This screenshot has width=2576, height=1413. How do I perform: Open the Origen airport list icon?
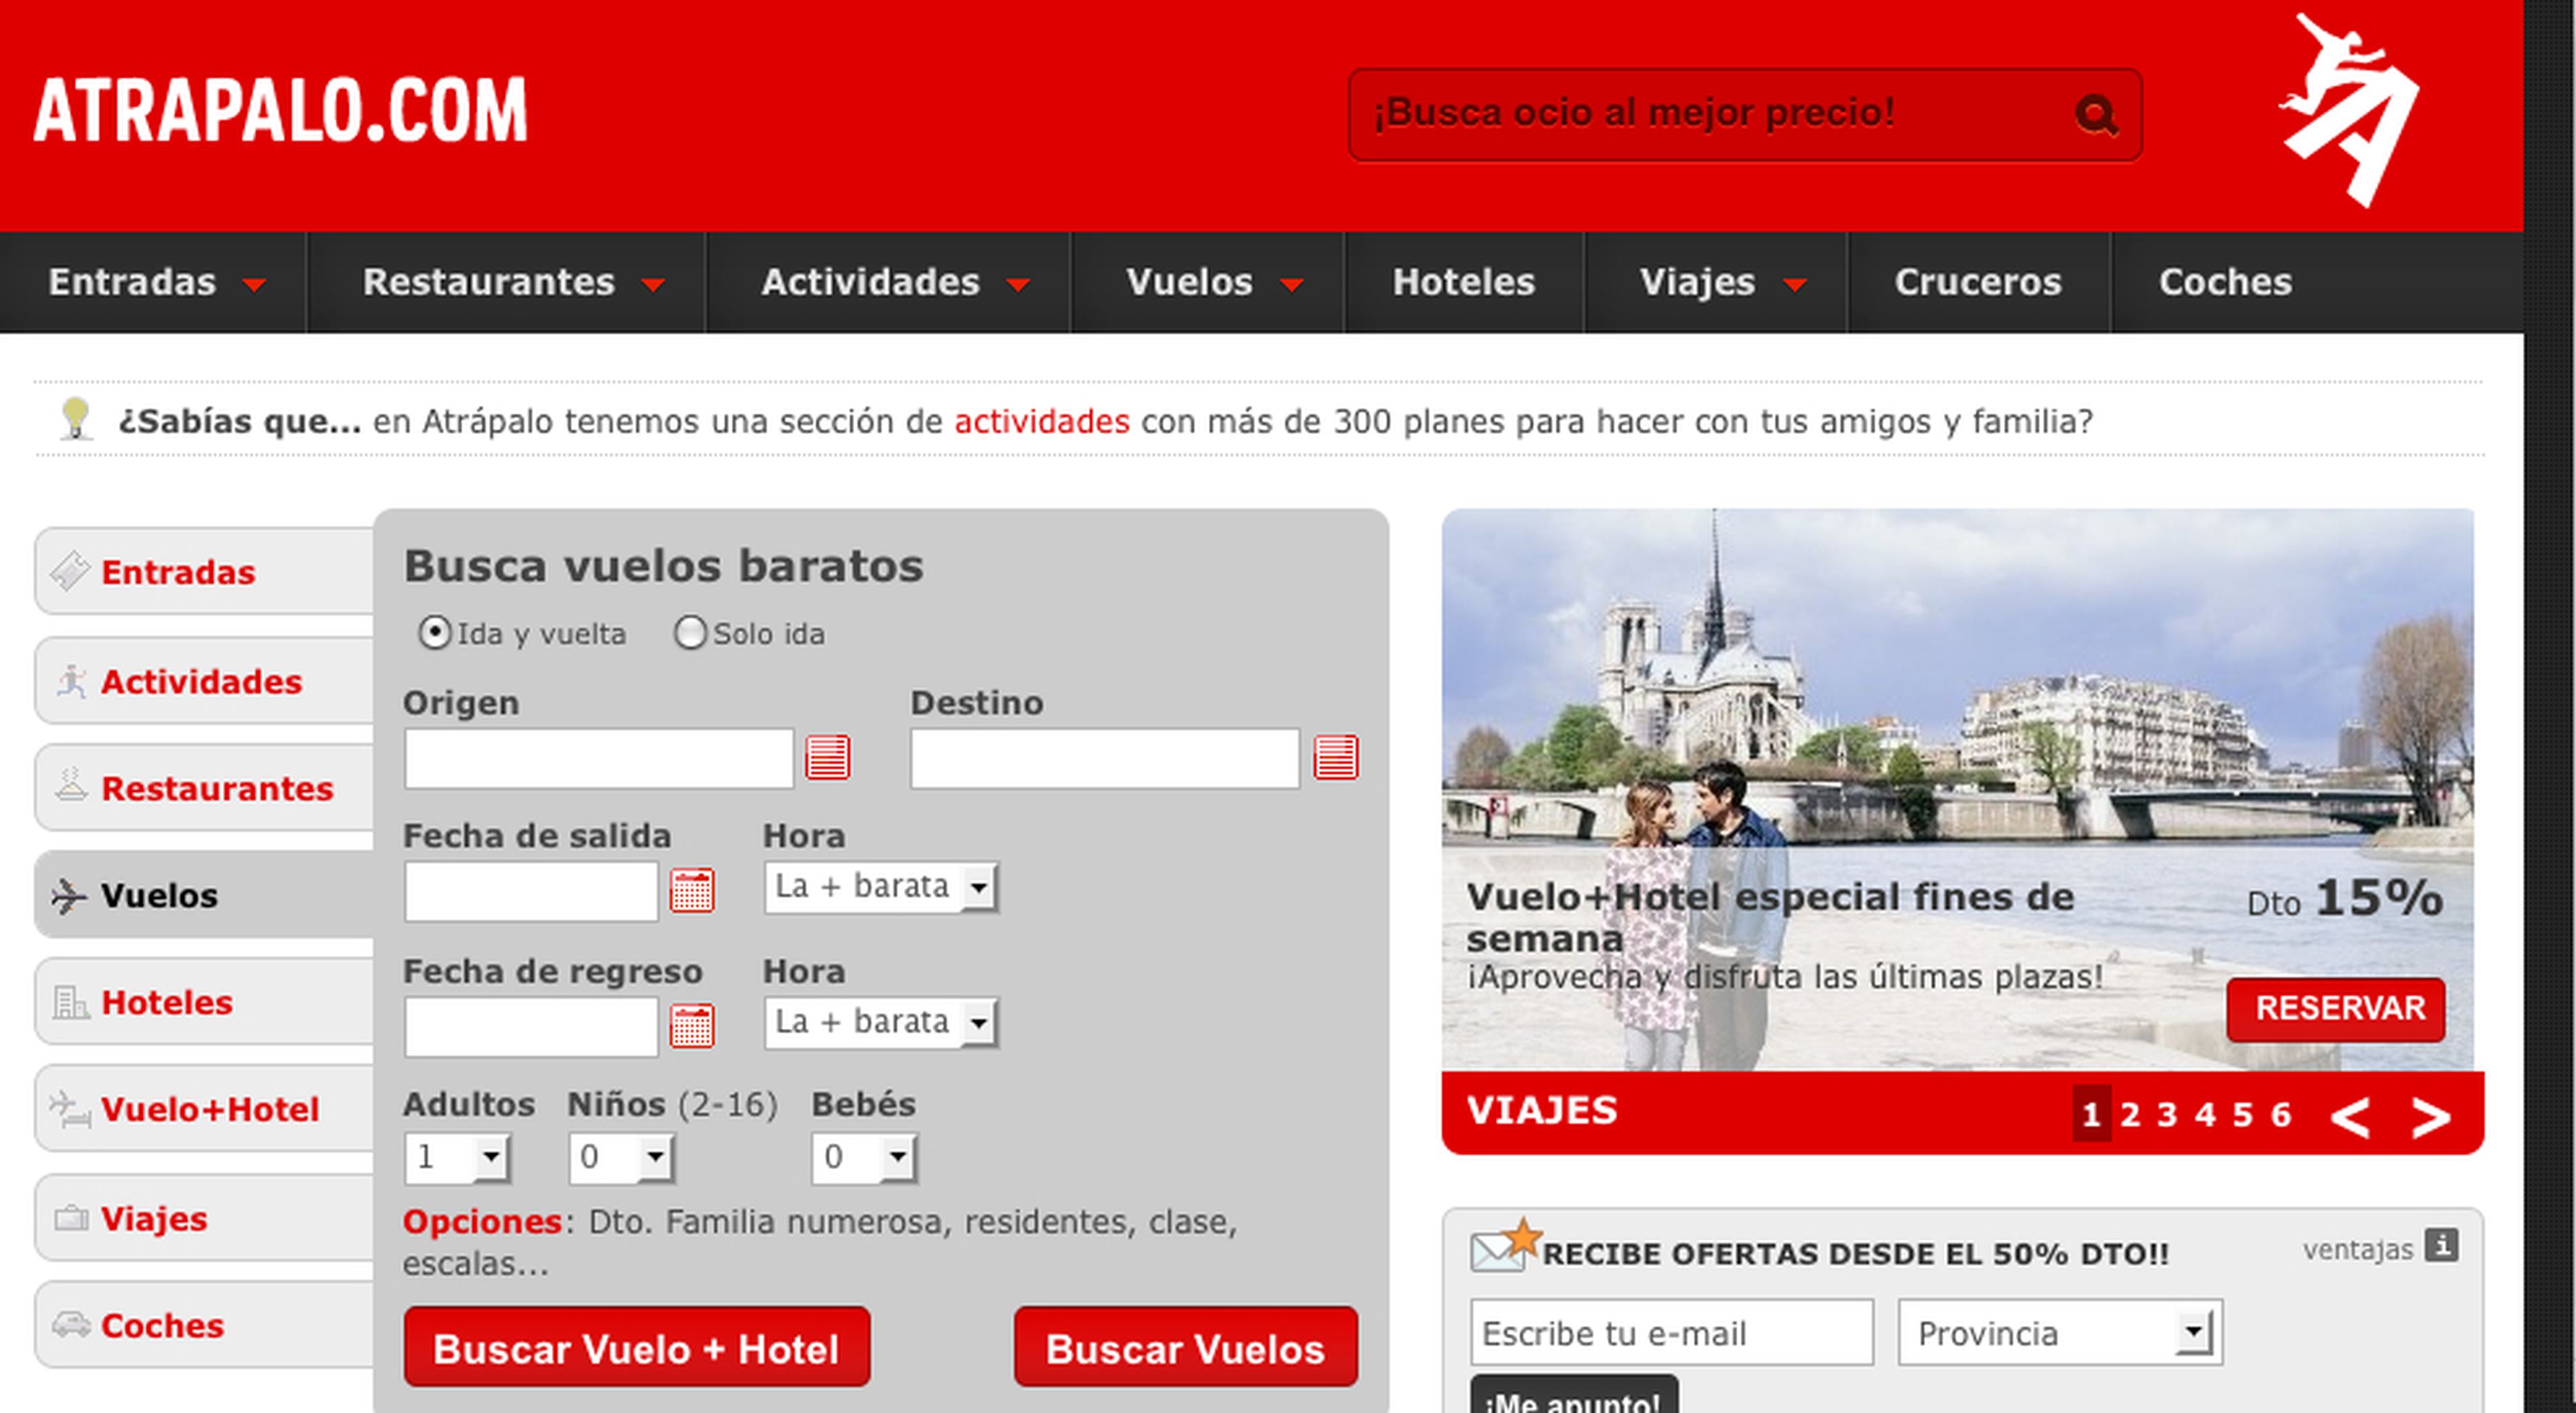[x=828, y=757]
